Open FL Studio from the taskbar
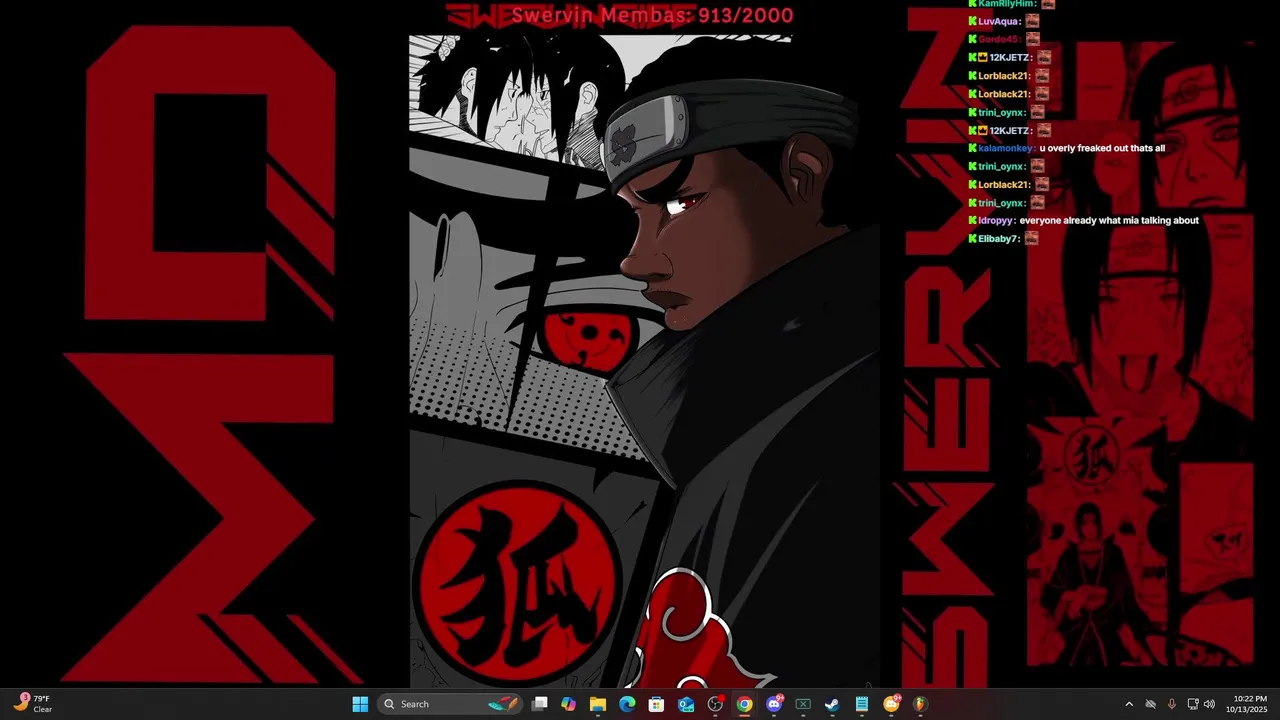The height and width of the screenshot is (720, 1280). (x=920, y=704)
